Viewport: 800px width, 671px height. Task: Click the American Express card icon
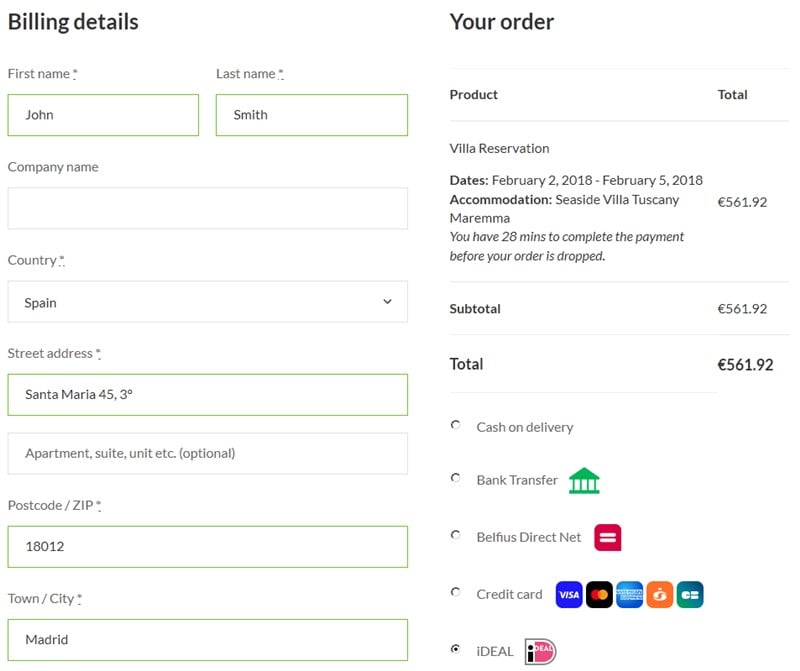[629, 594]
